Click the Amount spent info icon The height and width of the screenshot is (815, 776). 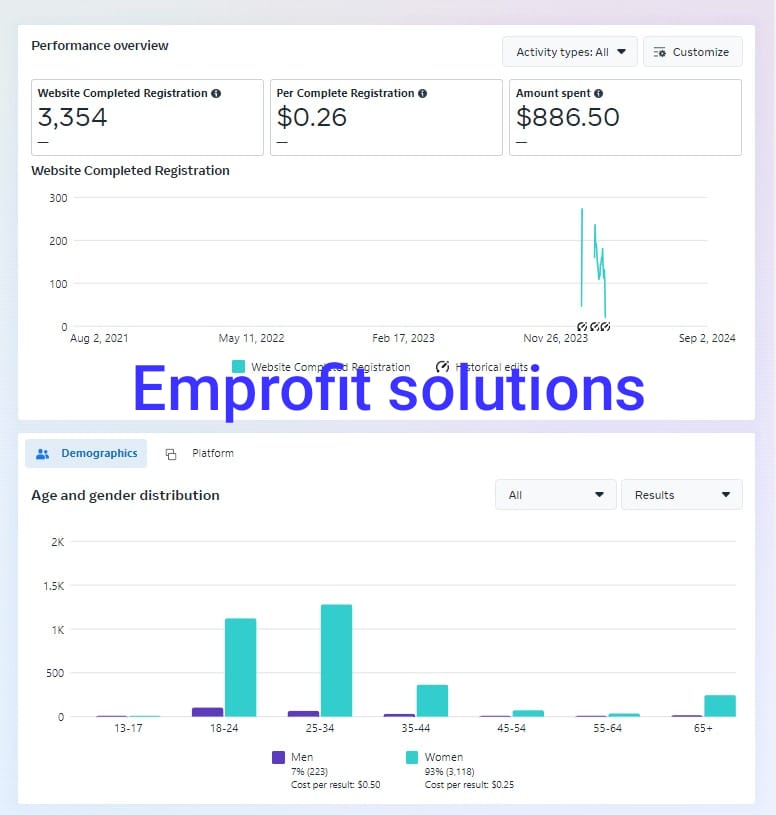click(x=598, y=93)
